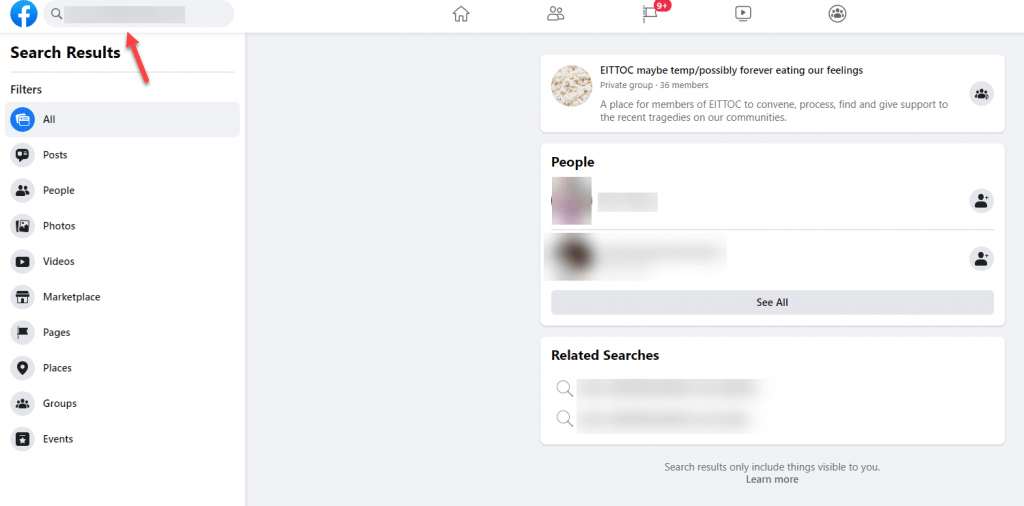Open the Friends icon in top bar
Viewport: 1024px width, 506px height.
point(556,14)
